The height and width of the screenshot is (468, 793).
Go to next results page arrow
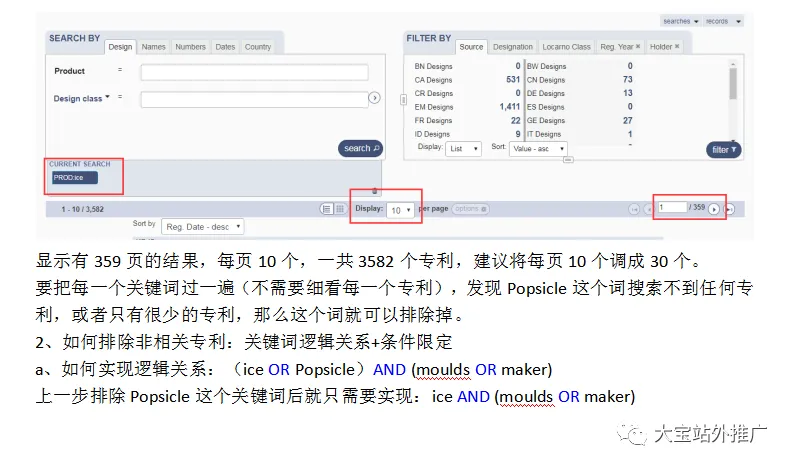point(714,209)
